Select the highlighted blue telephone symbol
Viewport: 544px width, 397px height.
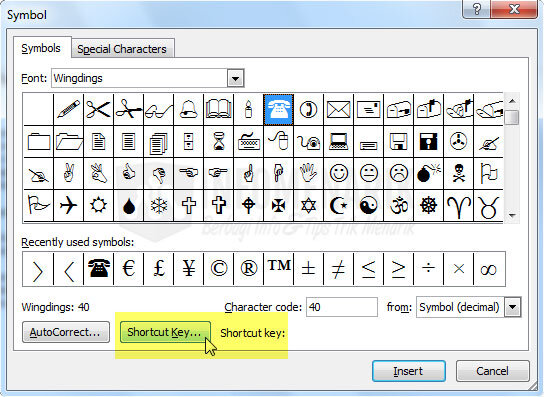pyautogui.click(x=278, y=109)
